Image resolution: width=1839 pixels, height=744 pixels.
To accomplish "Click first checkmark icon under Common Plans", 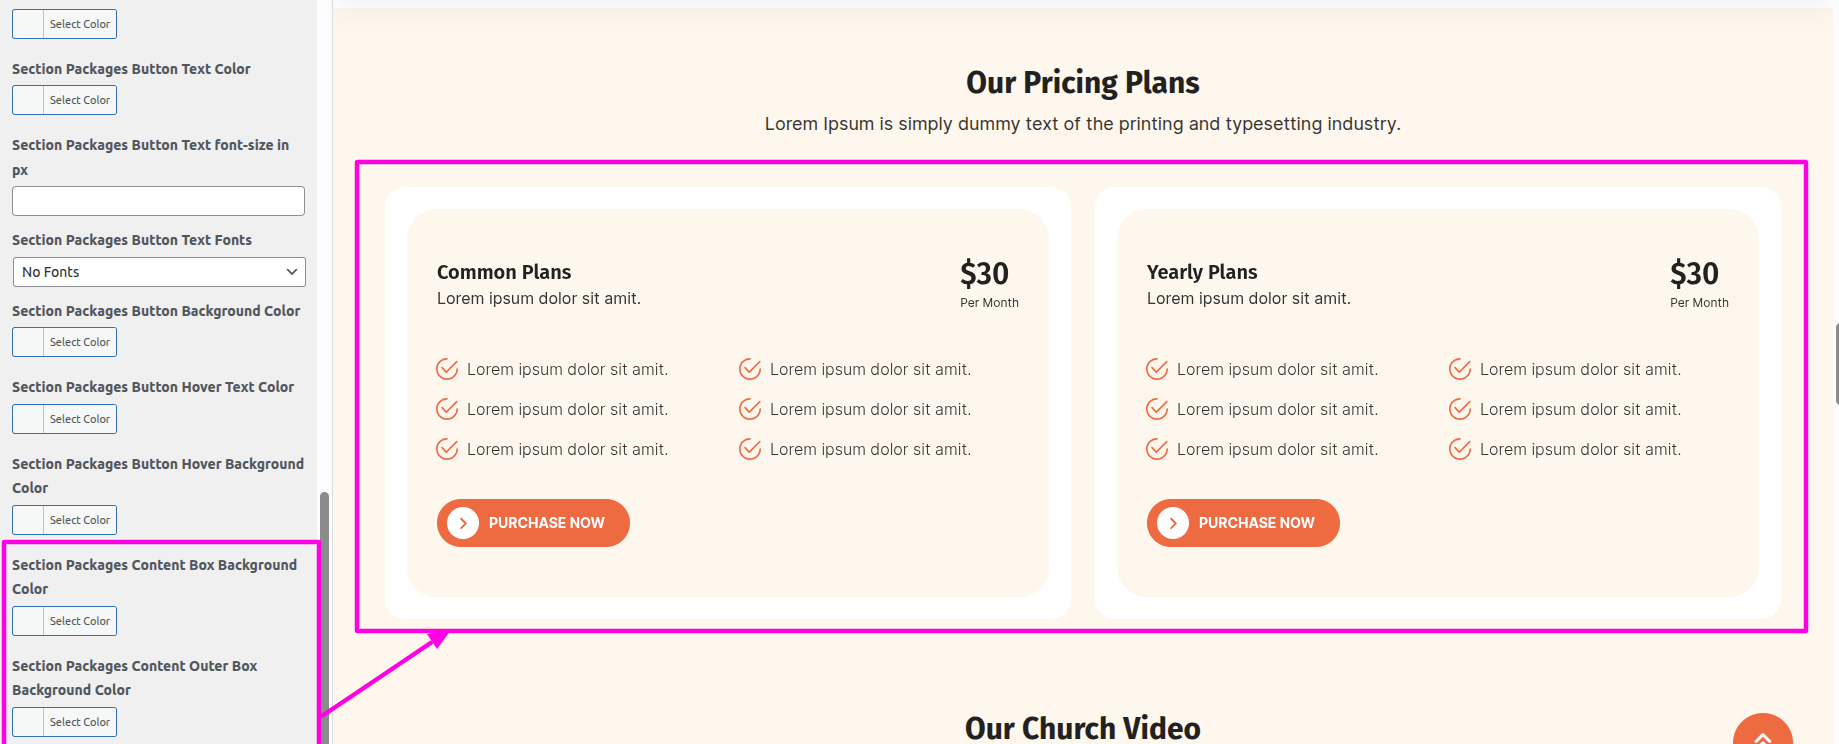I will [x=447, y=370].
